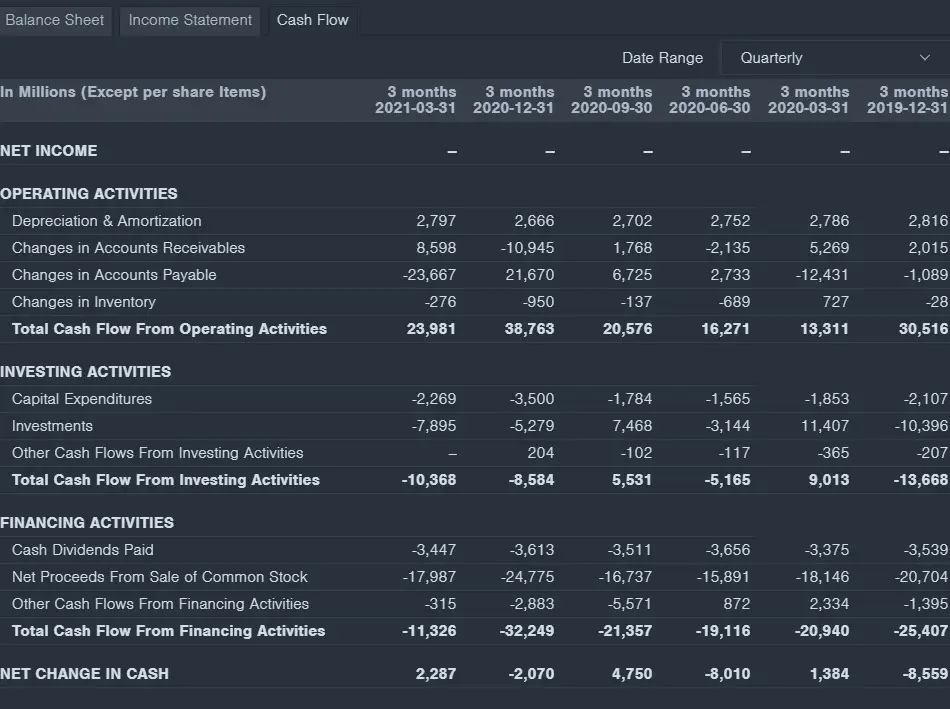This screenshot has height=709, width=950.
Task: Click the other investing value 204
Action: pos(540,453)
